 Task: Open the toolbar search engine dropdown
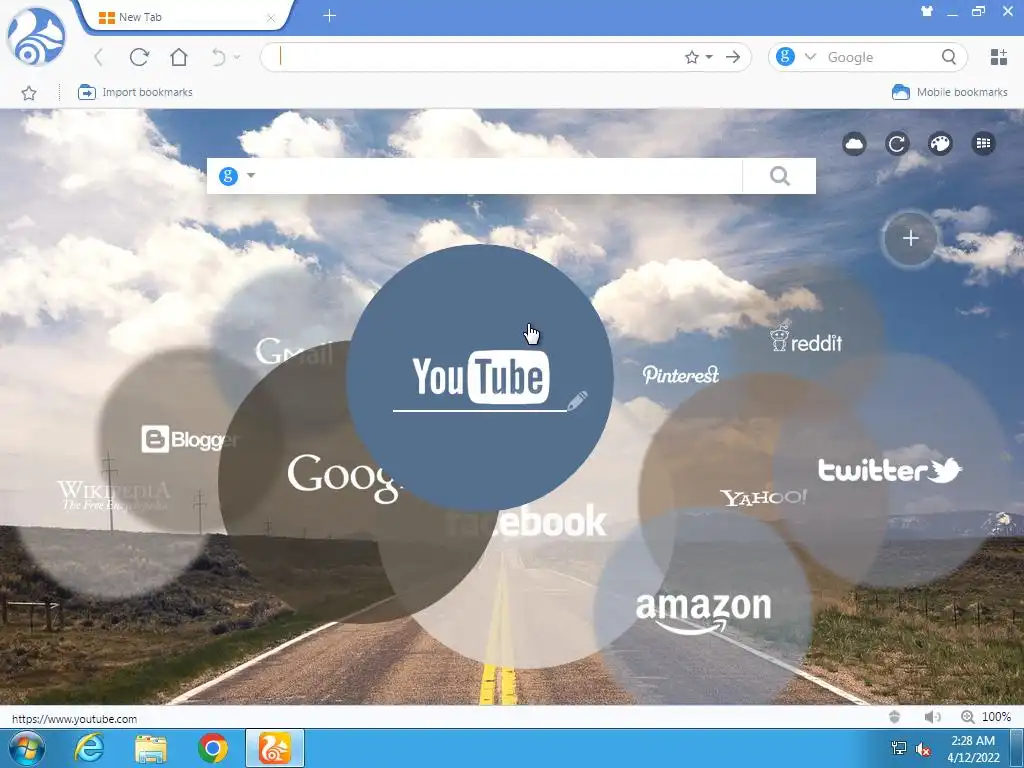tap(810, 57)
